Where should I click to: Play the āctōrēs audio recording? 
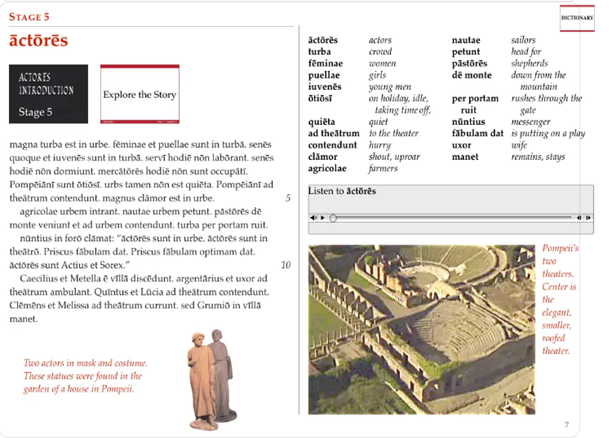tap(322, 218)
